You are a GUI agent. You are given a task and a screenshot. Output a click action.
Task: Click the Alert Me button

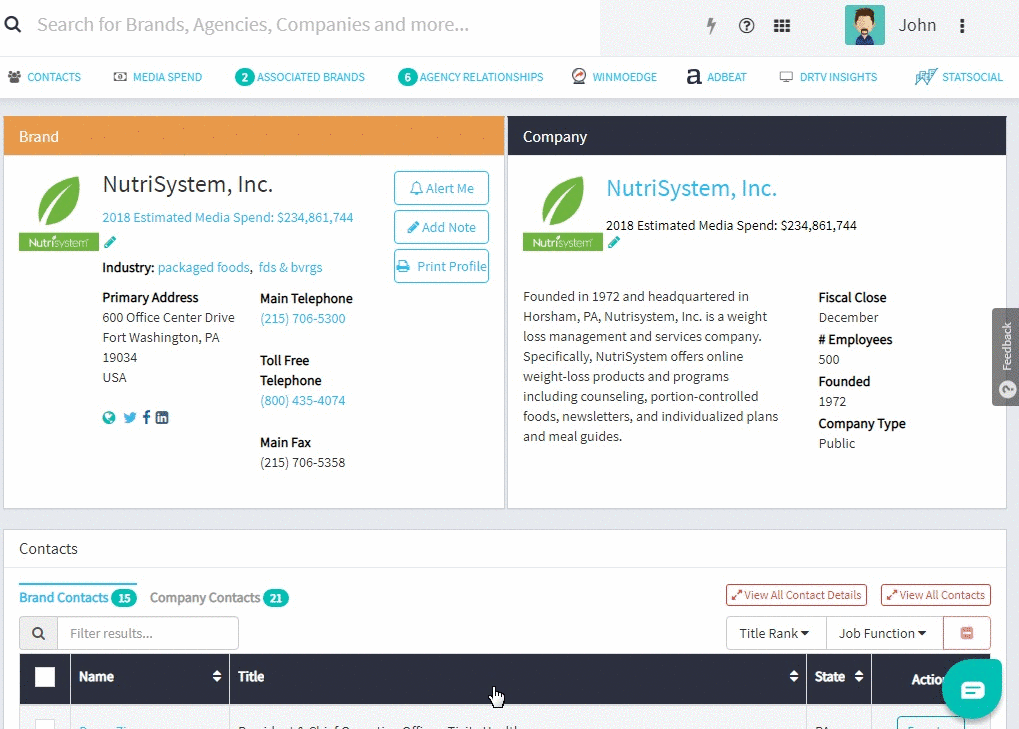(x=441, y=188)
